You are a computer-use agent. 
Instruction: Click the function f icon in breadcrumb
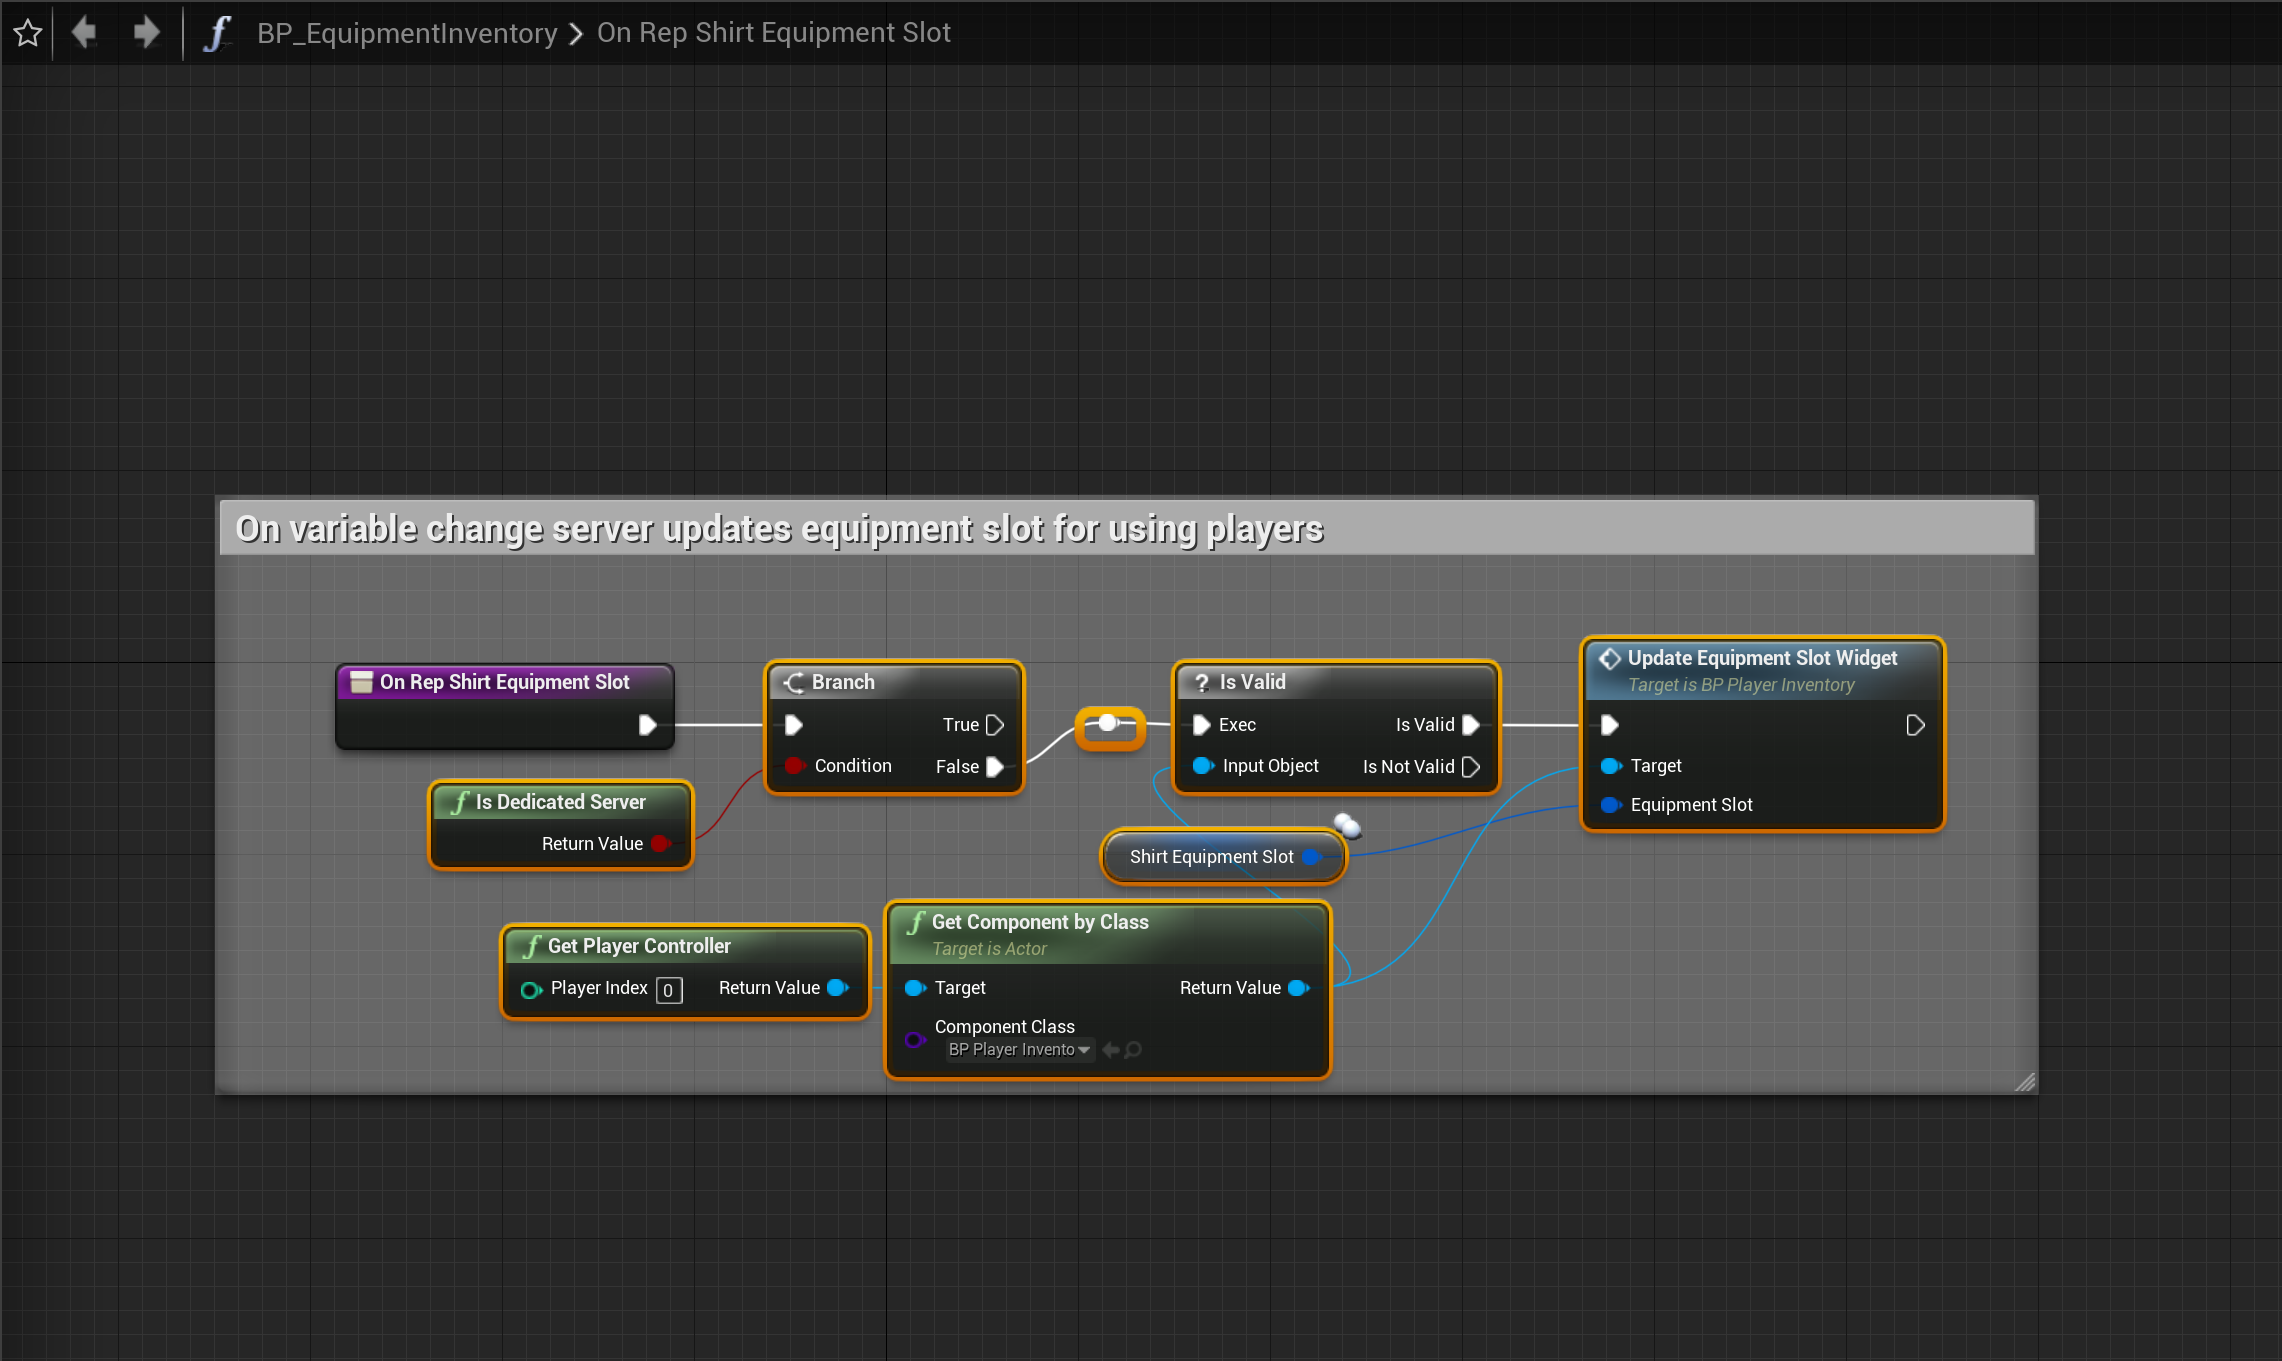tap(216, 33)
